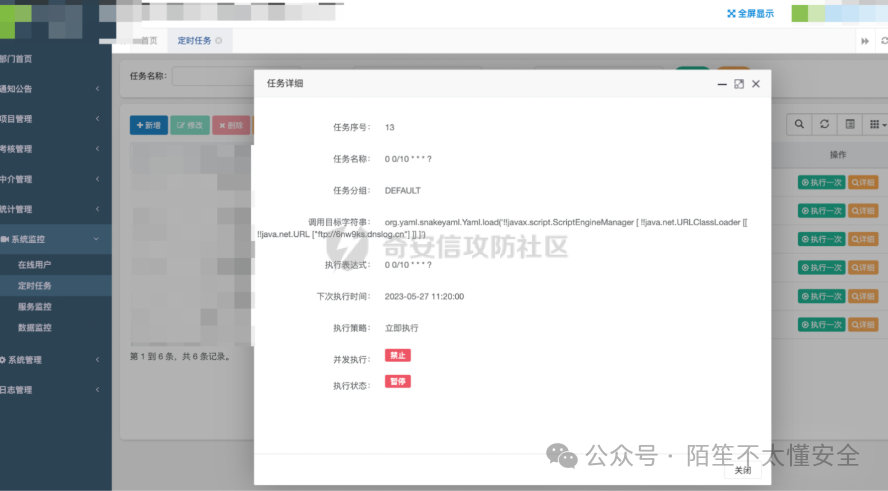Click the red 暂停 status badge

click(x=398, y=381)
